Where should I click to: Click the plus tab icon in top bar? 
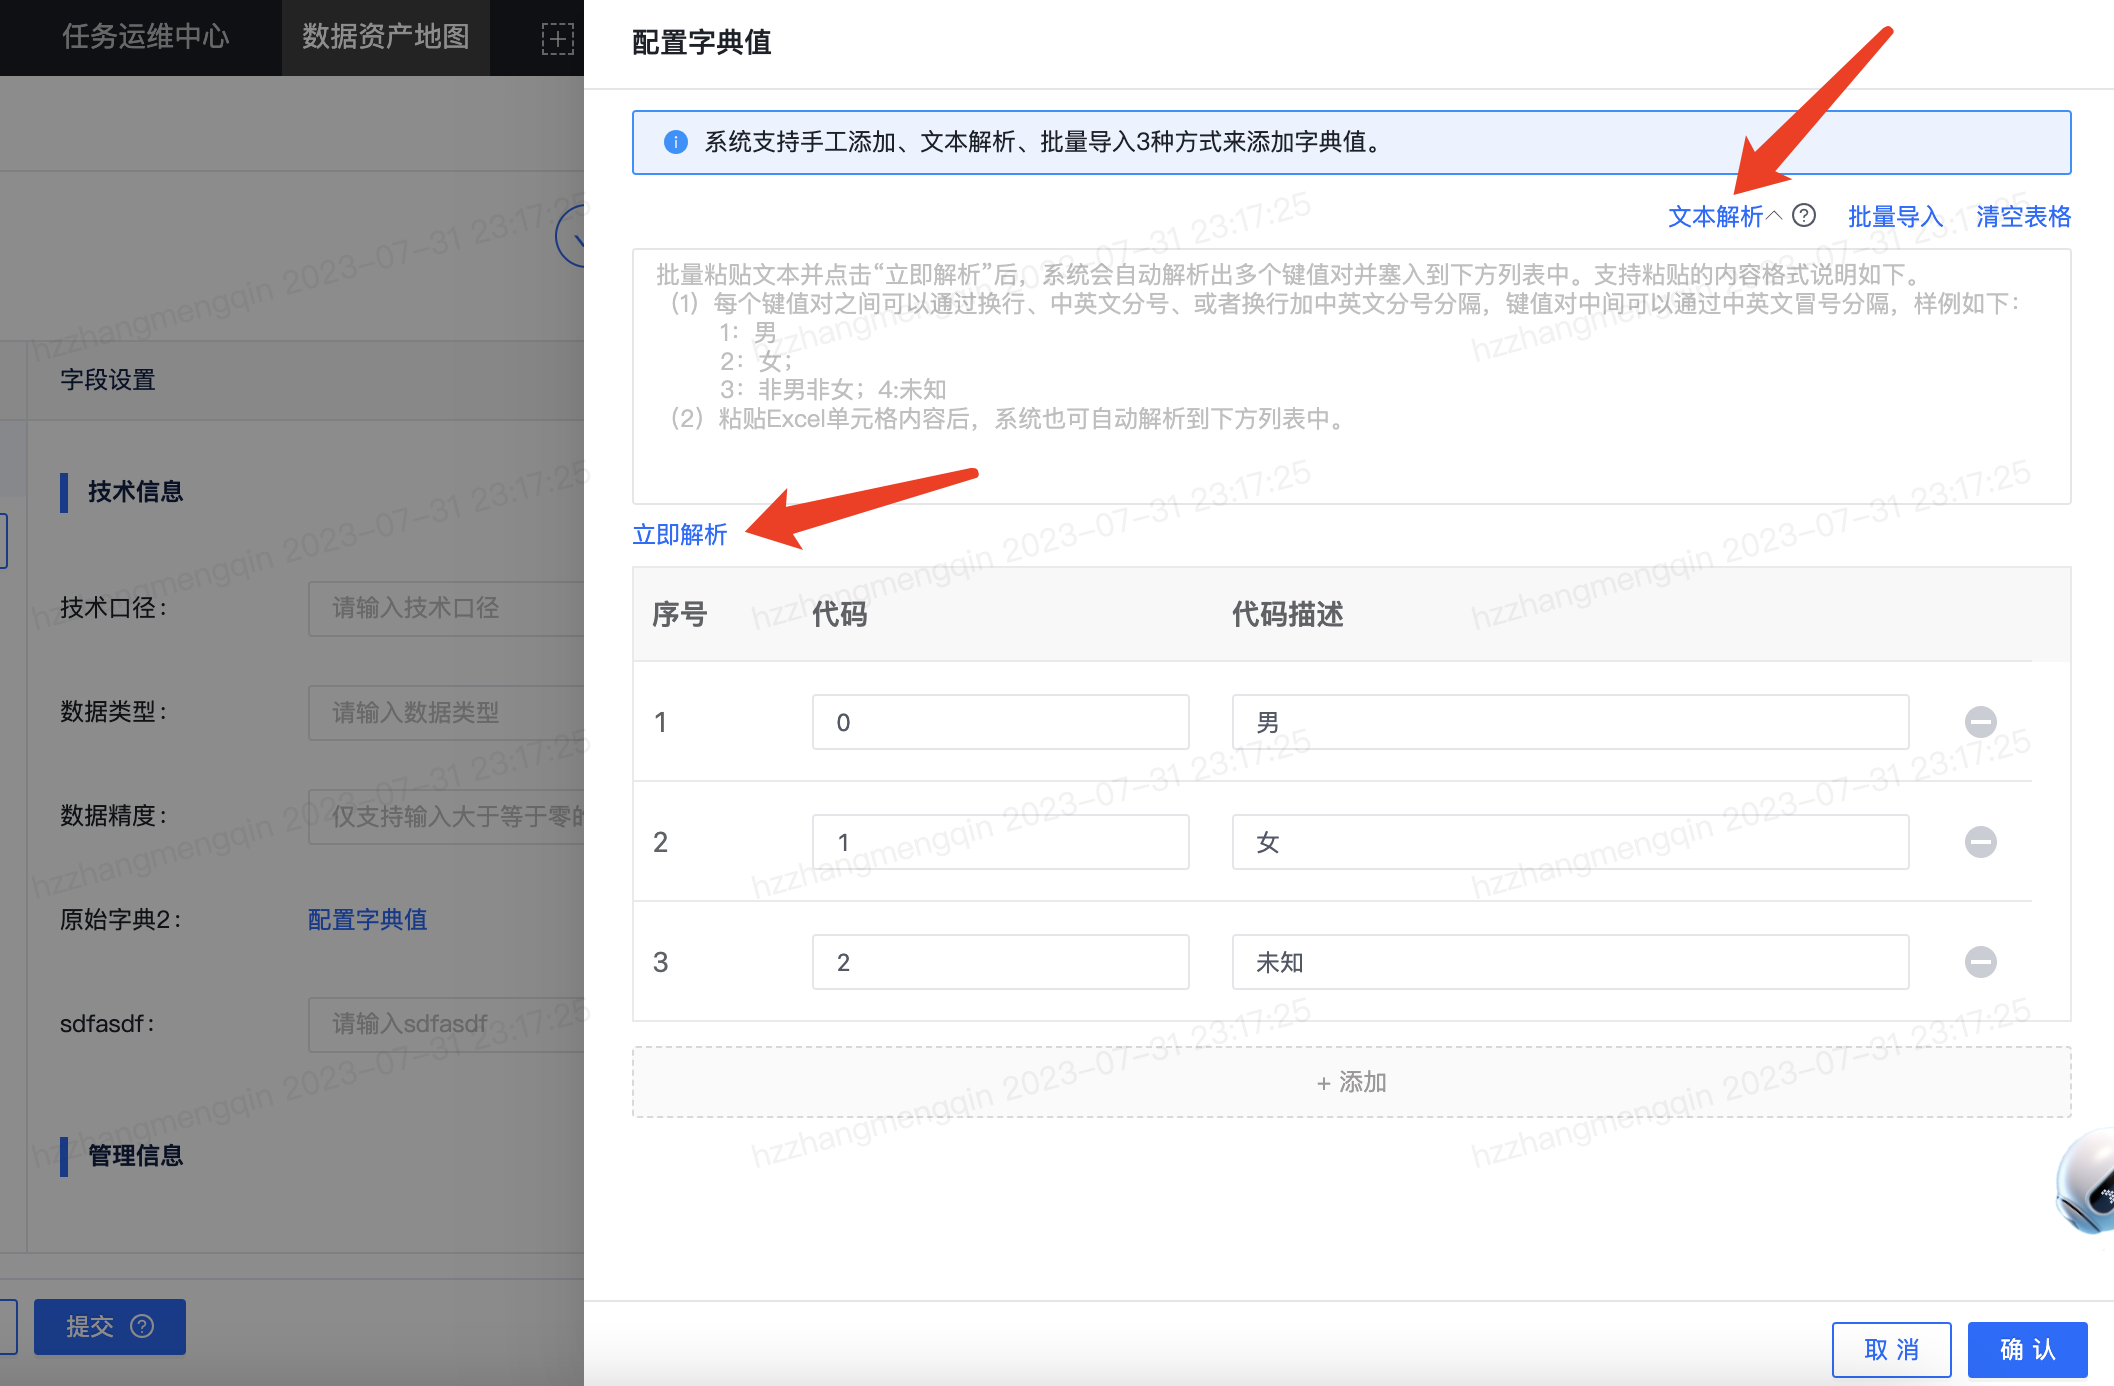[x=556, y=38]
